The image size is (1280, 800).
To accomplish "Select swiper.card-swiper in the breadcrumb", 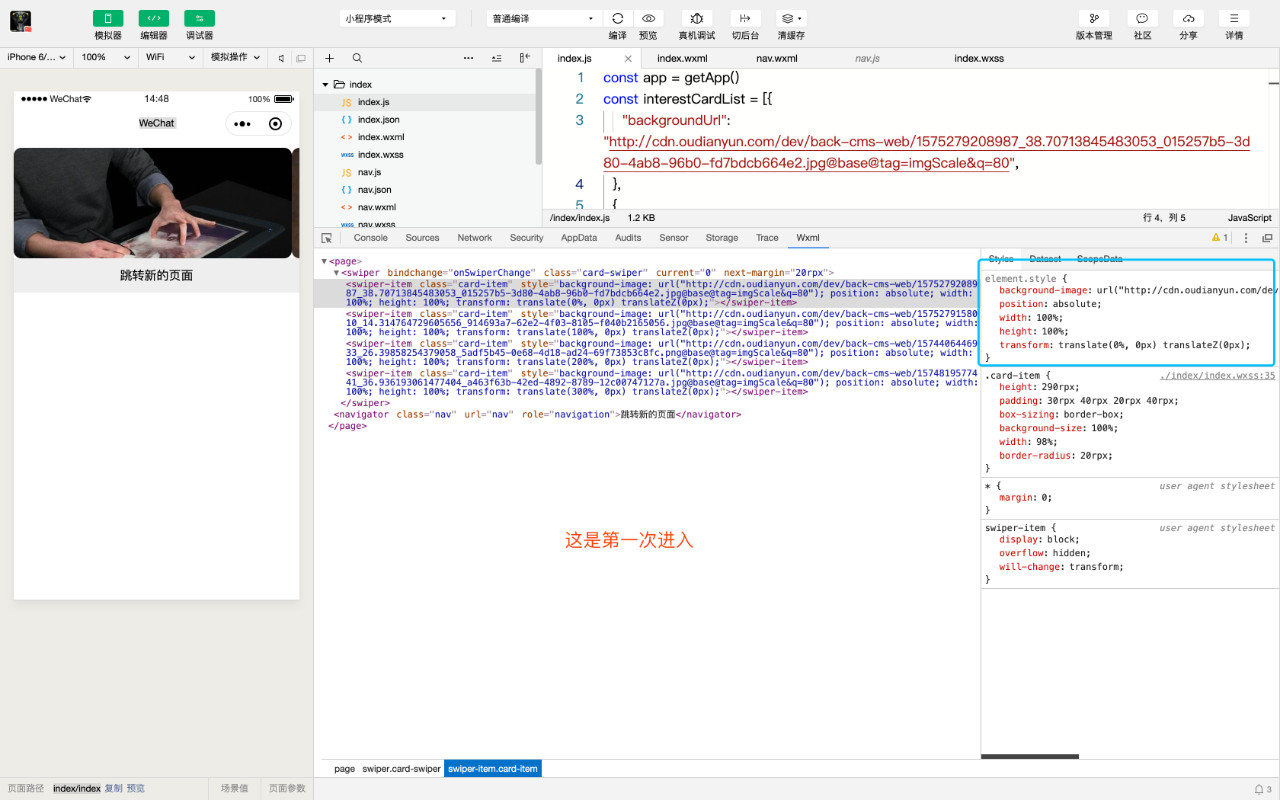I will [x=401, y=769].
